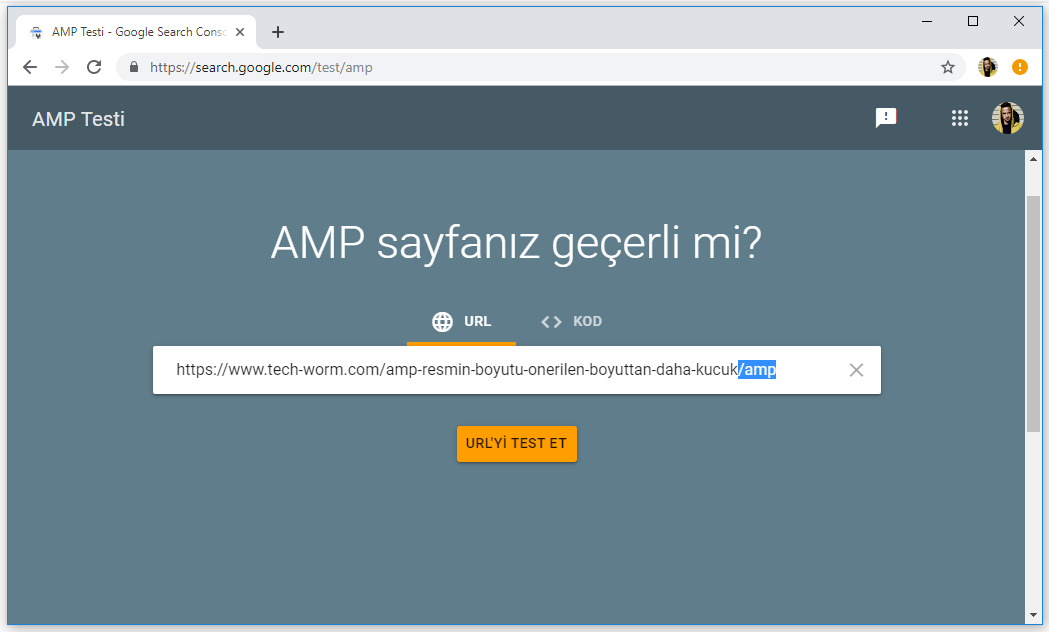Image resolution: width=1049 pixels, height=632 pixels.
Task: Go back using browser back arrow
Action: [30, 67]
